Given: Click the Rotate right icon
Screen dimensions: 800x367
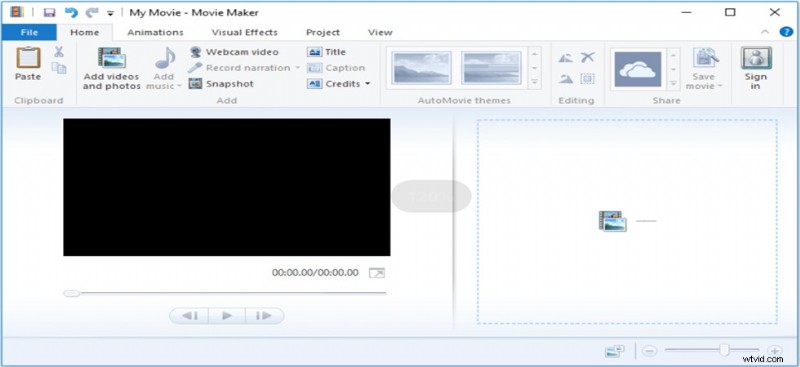Looking at the screenshot, I should [566, 79].
